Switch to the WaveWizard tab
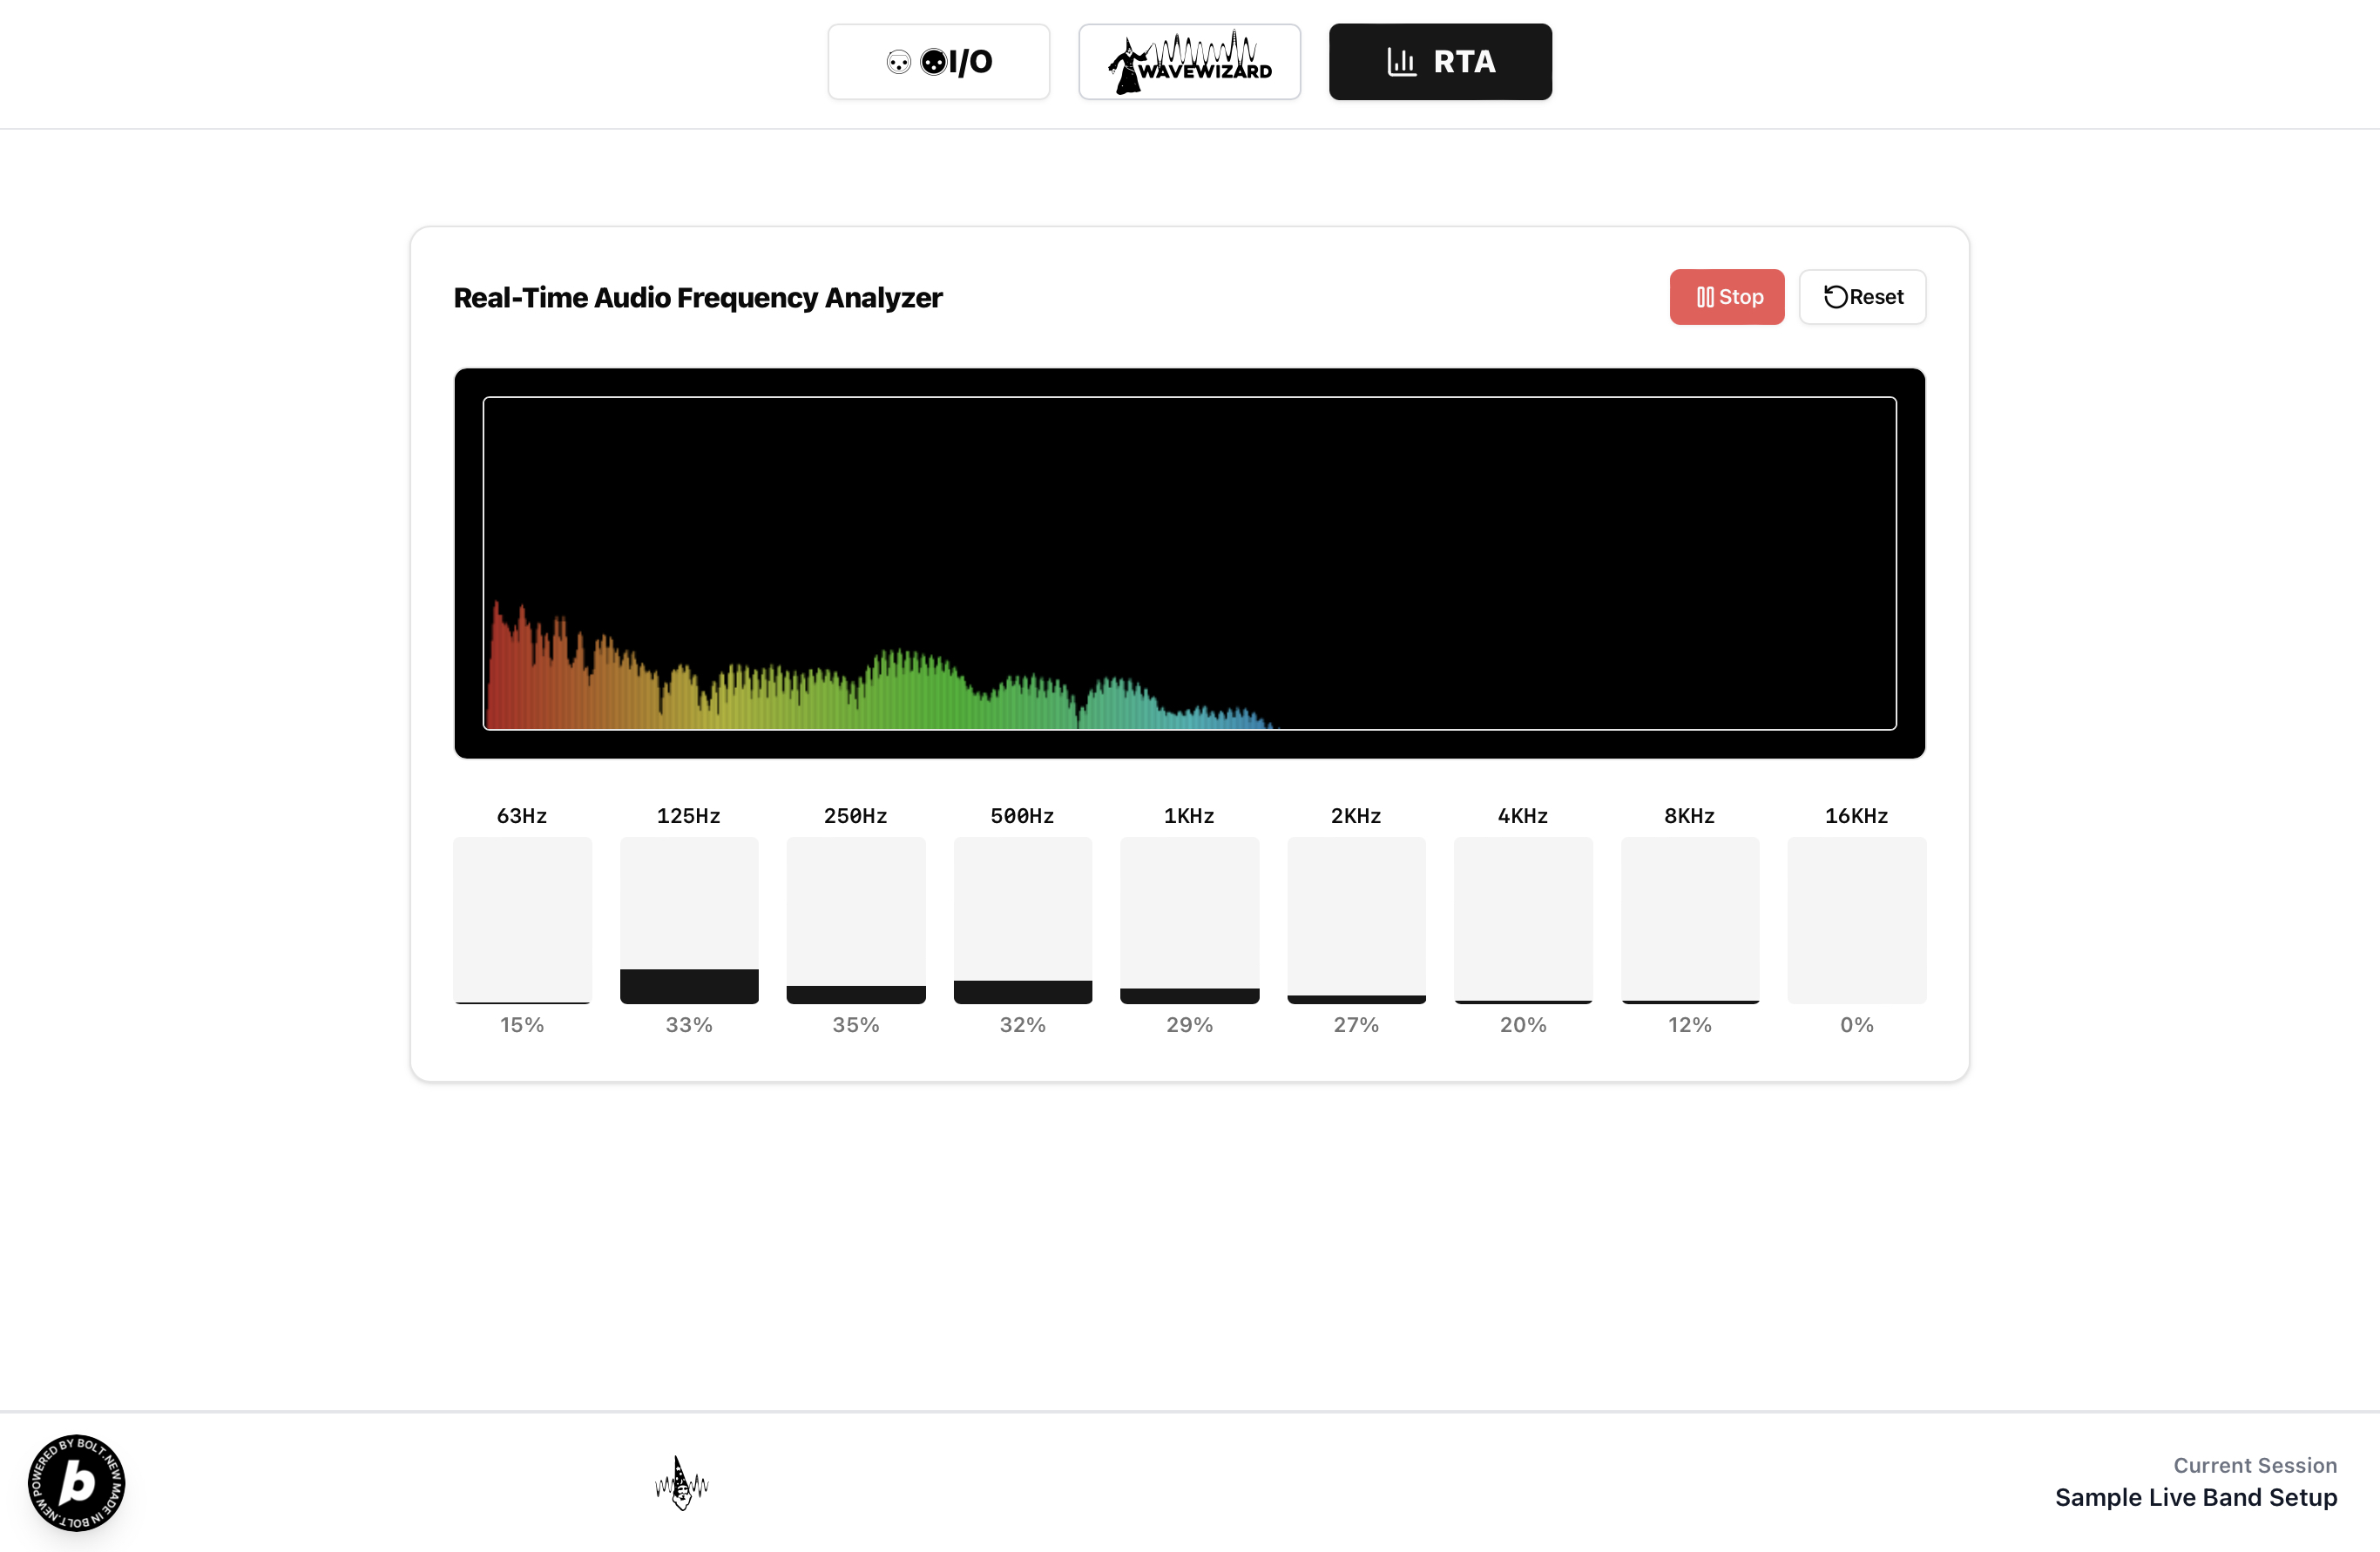The width and height of the screenshot is (2380, 1552). [1189, 62]
